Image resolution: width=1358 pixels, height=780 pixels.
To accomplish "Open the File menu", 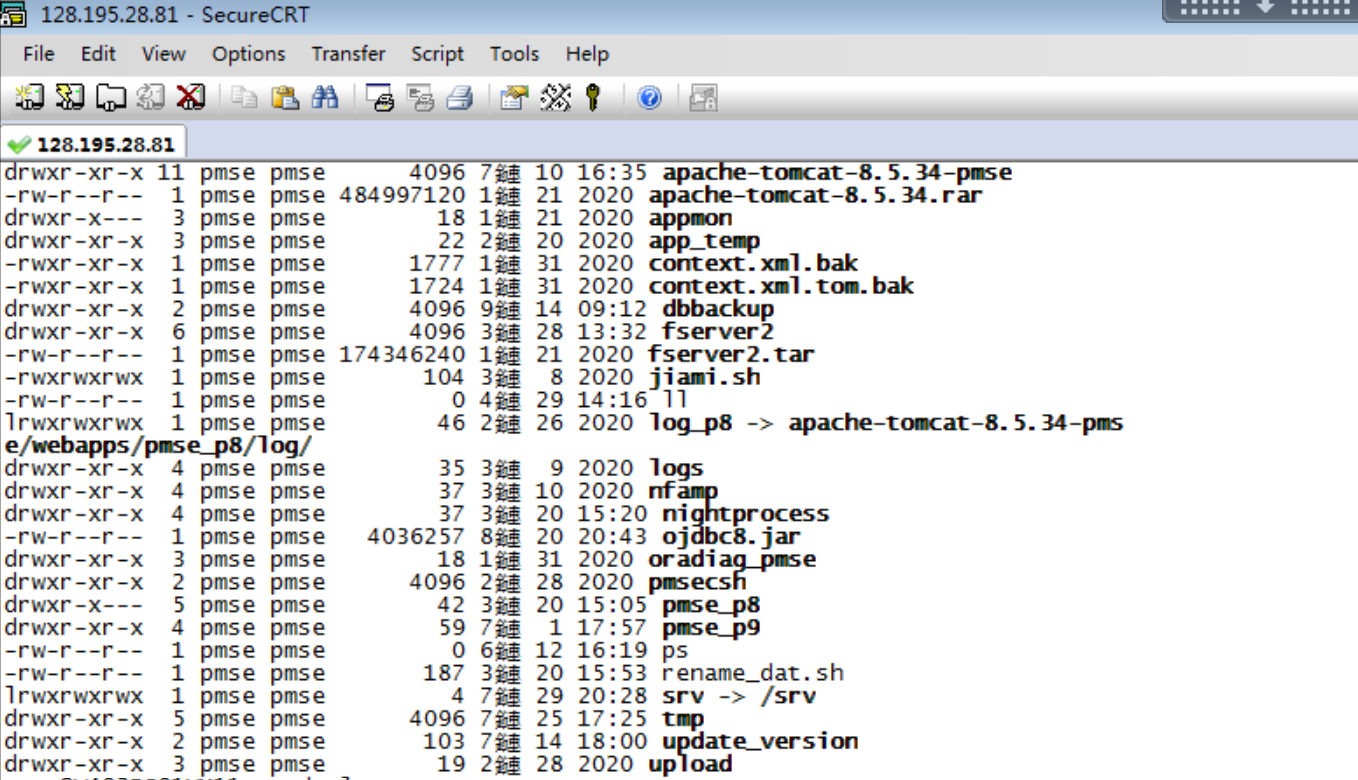I will 38,54.
